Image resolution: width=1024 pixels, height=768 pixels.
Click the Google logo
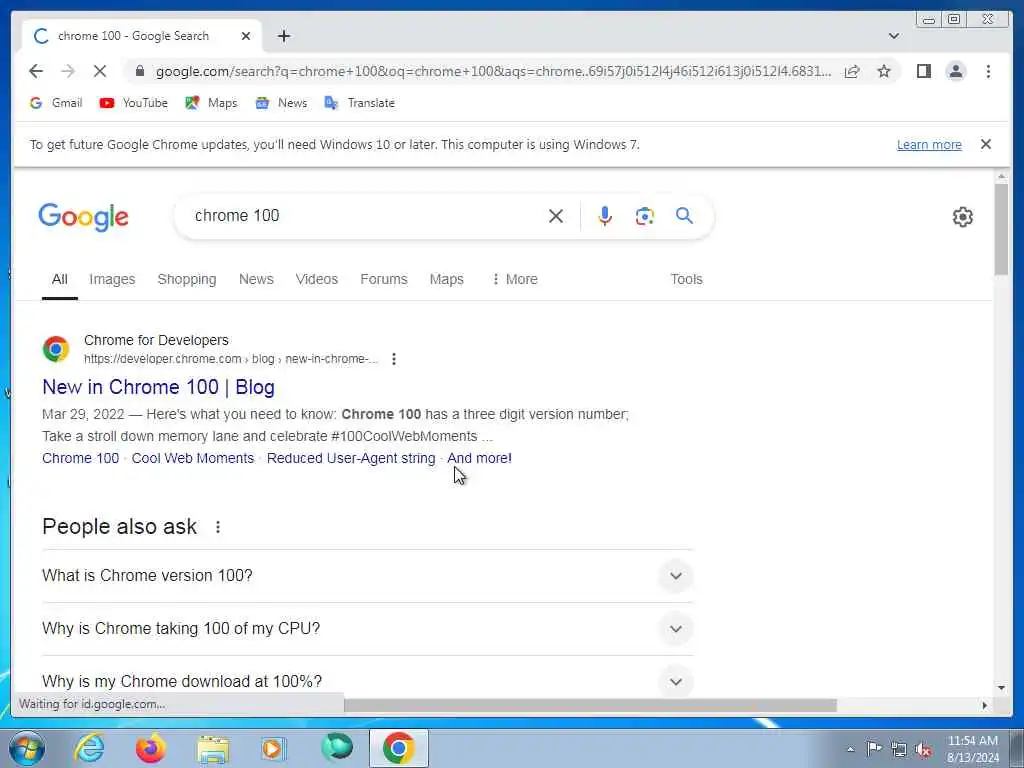[x=84, y=216]
